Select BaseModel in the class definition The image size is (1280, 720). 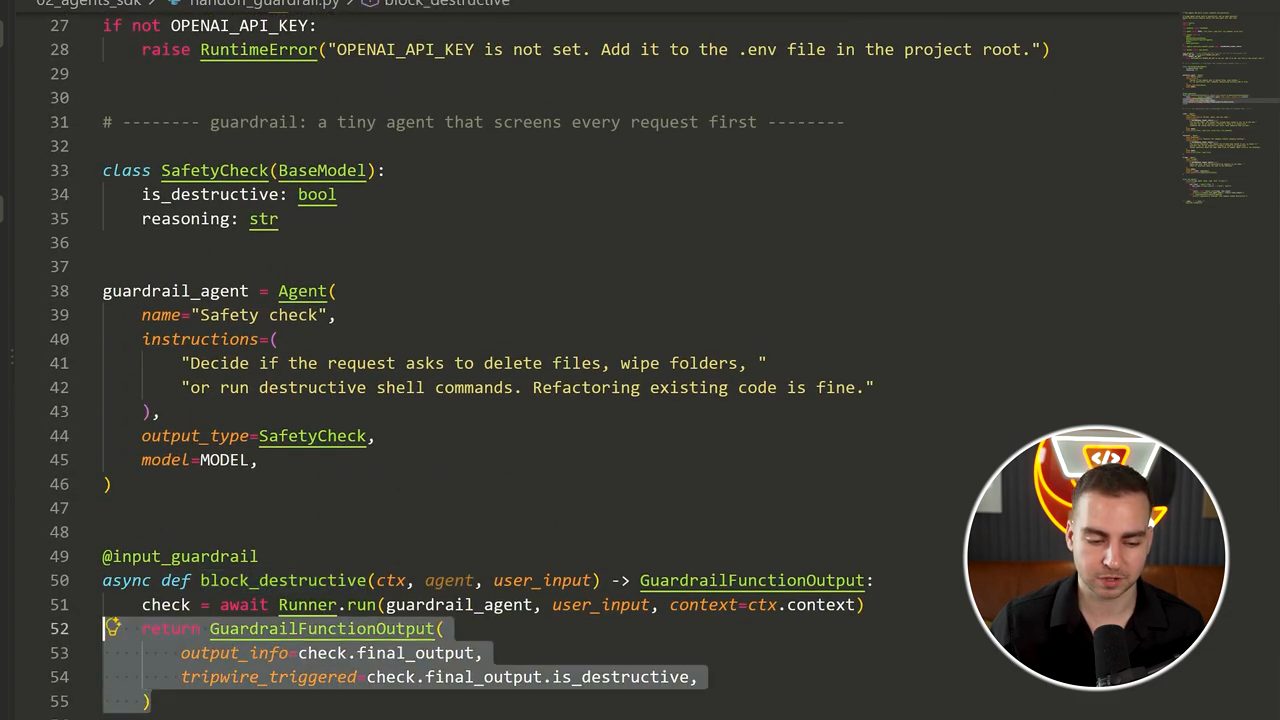coord(322,170)
